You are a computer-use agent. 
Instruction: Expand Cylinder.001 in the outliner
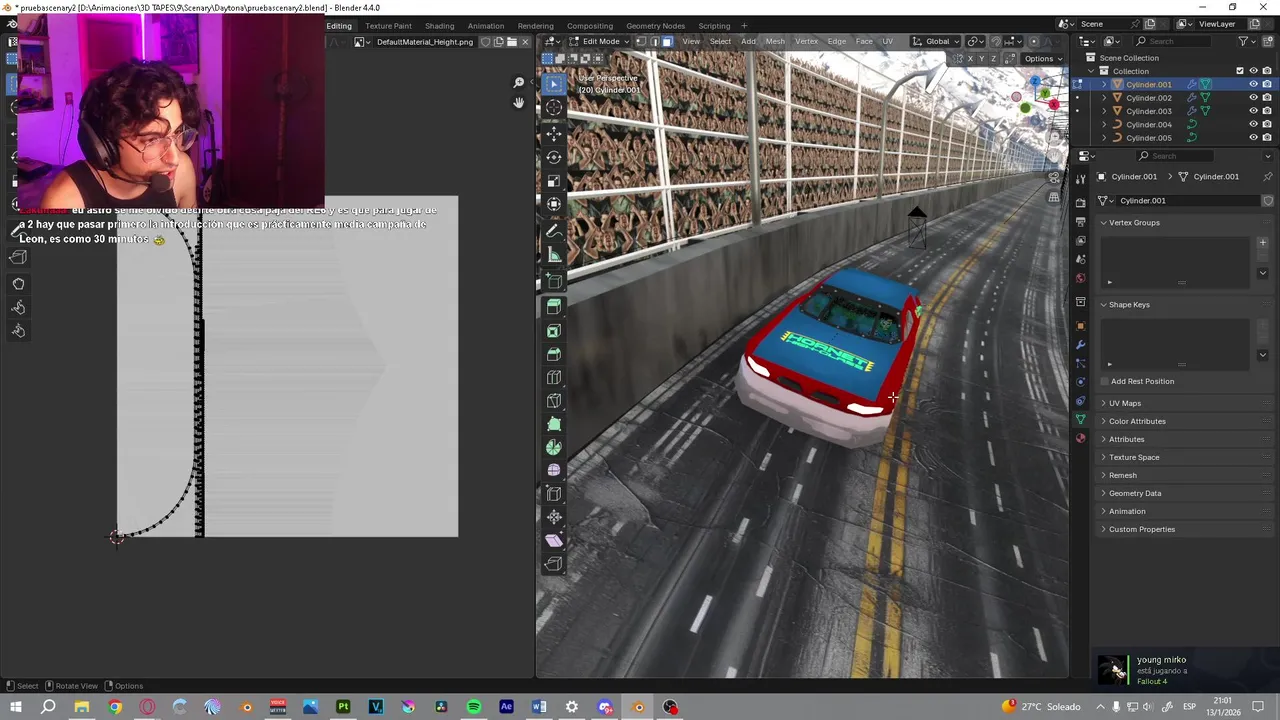(1104, 85)
